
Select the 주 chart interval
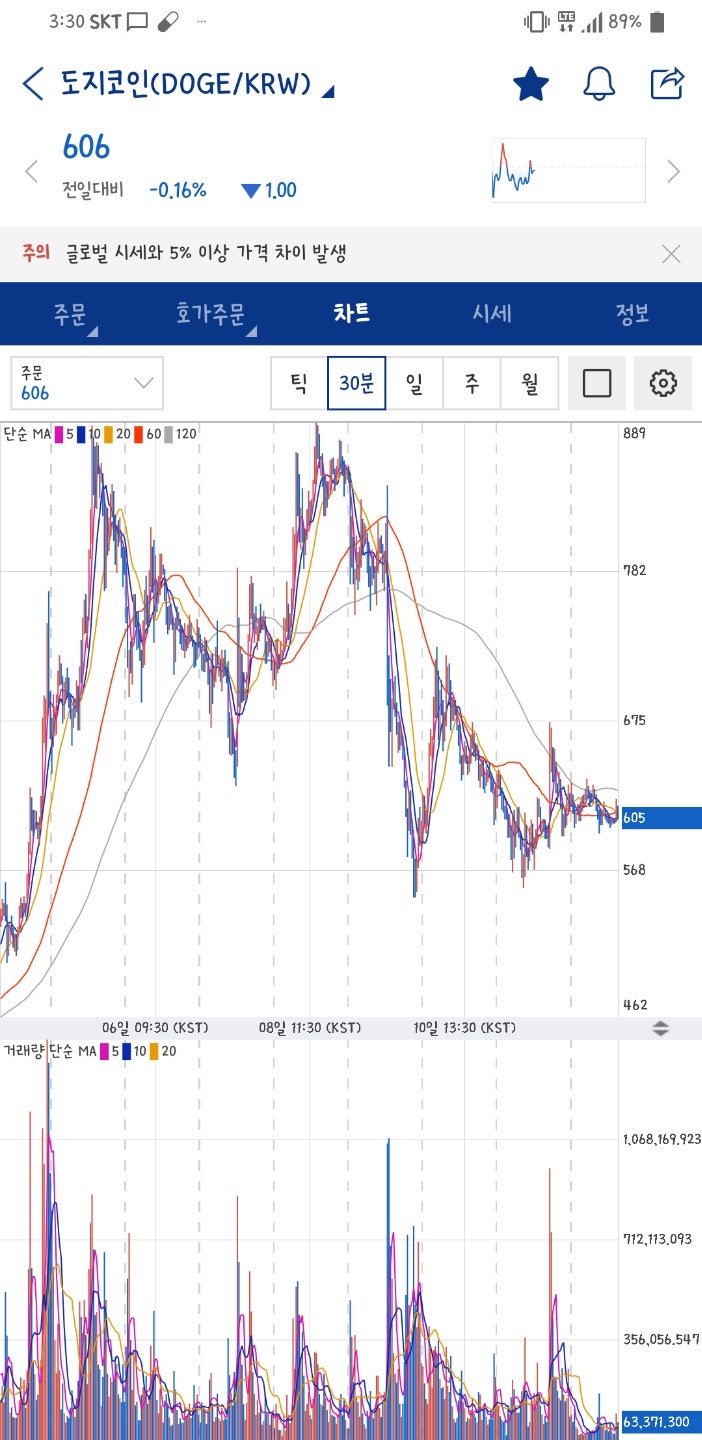(x=471, y=383)
